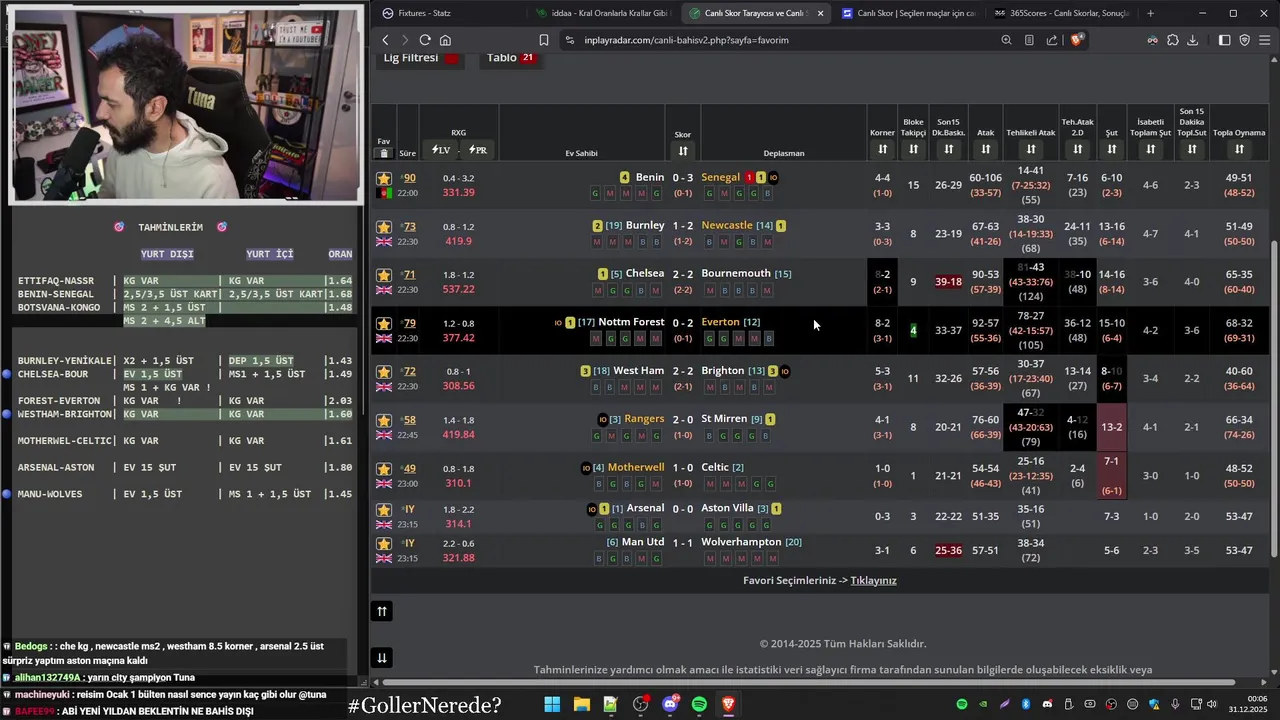Open the minute 90 link for Benin match
This screenshot has height=720, width=1280.
tap(410, 178)
